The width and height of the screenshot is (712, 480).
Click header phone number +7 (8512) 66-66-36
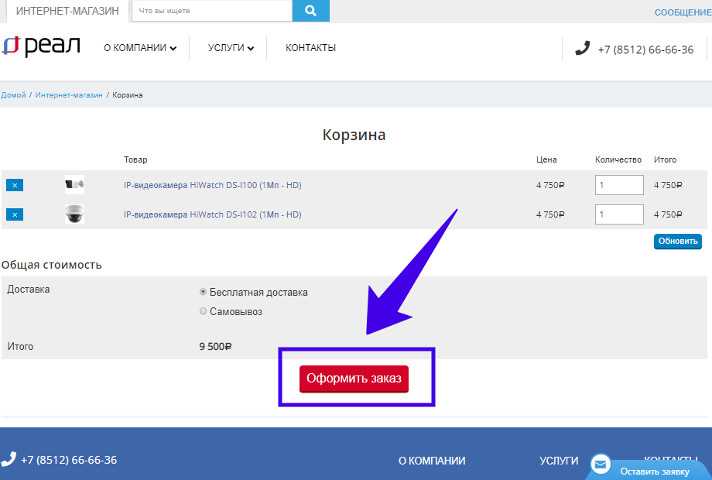click(646, 49)
